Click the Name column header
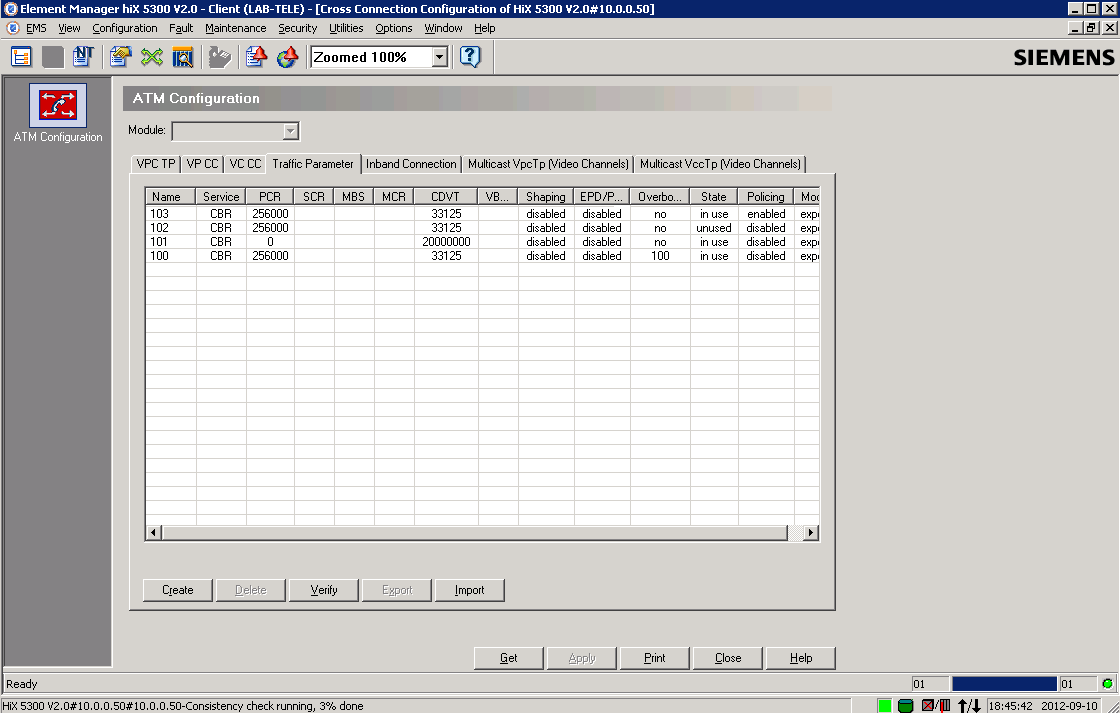1120x713 pixels. (x=171, y=196)
